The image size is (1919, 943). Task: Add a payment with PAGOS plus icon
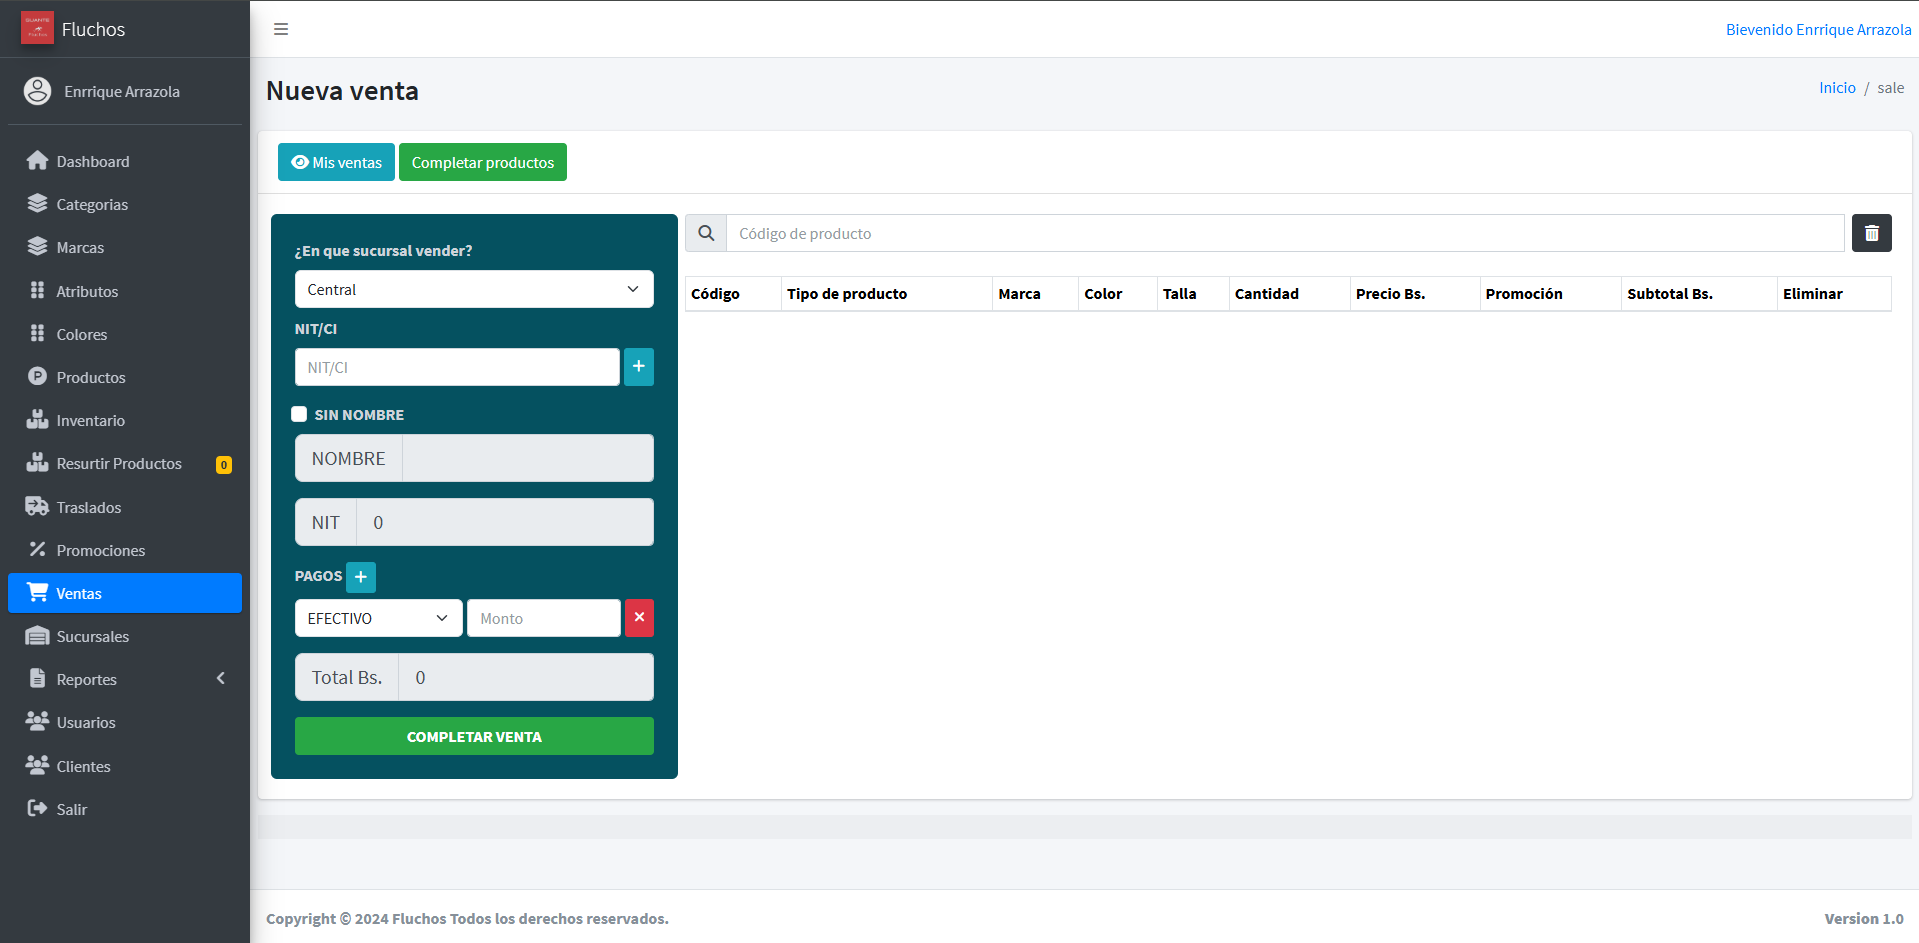[x=361, y=577]
